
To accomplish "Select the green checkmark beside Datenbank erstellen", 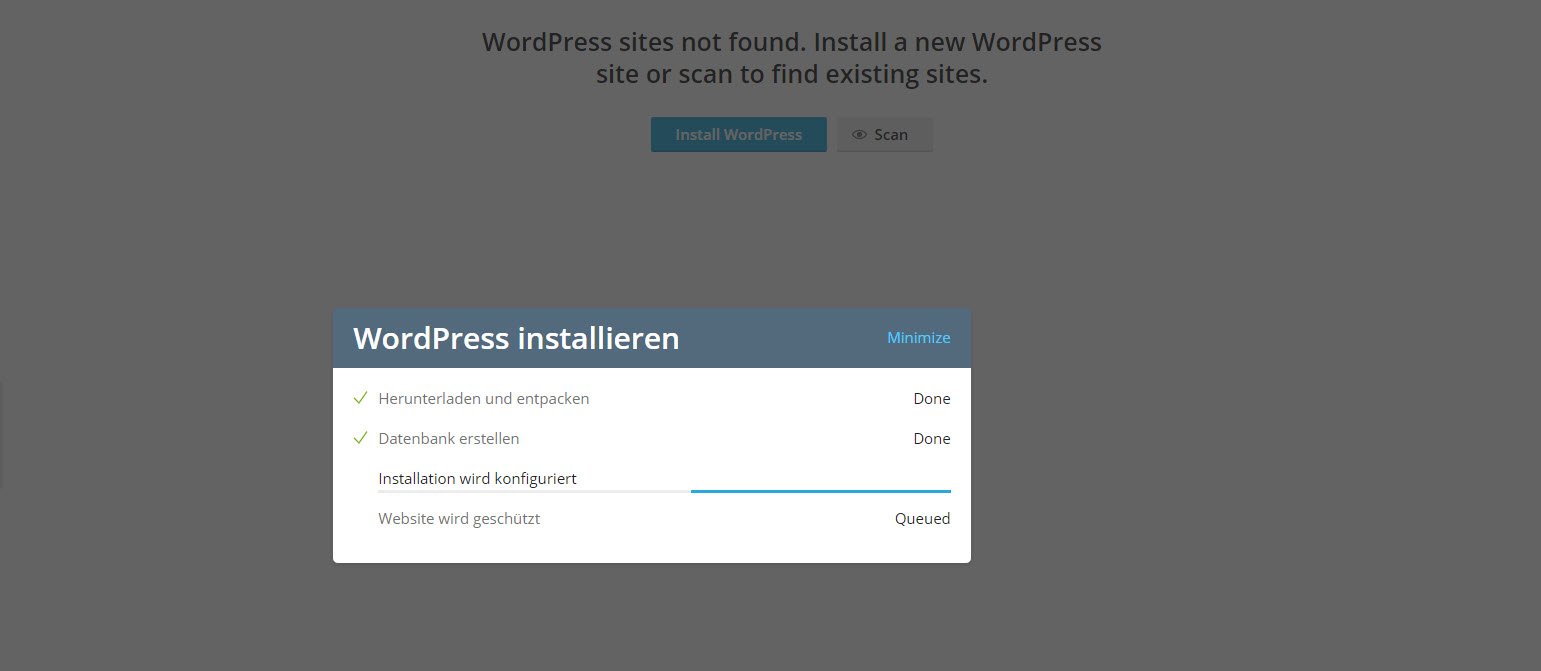I will click(x=360, y=437).
